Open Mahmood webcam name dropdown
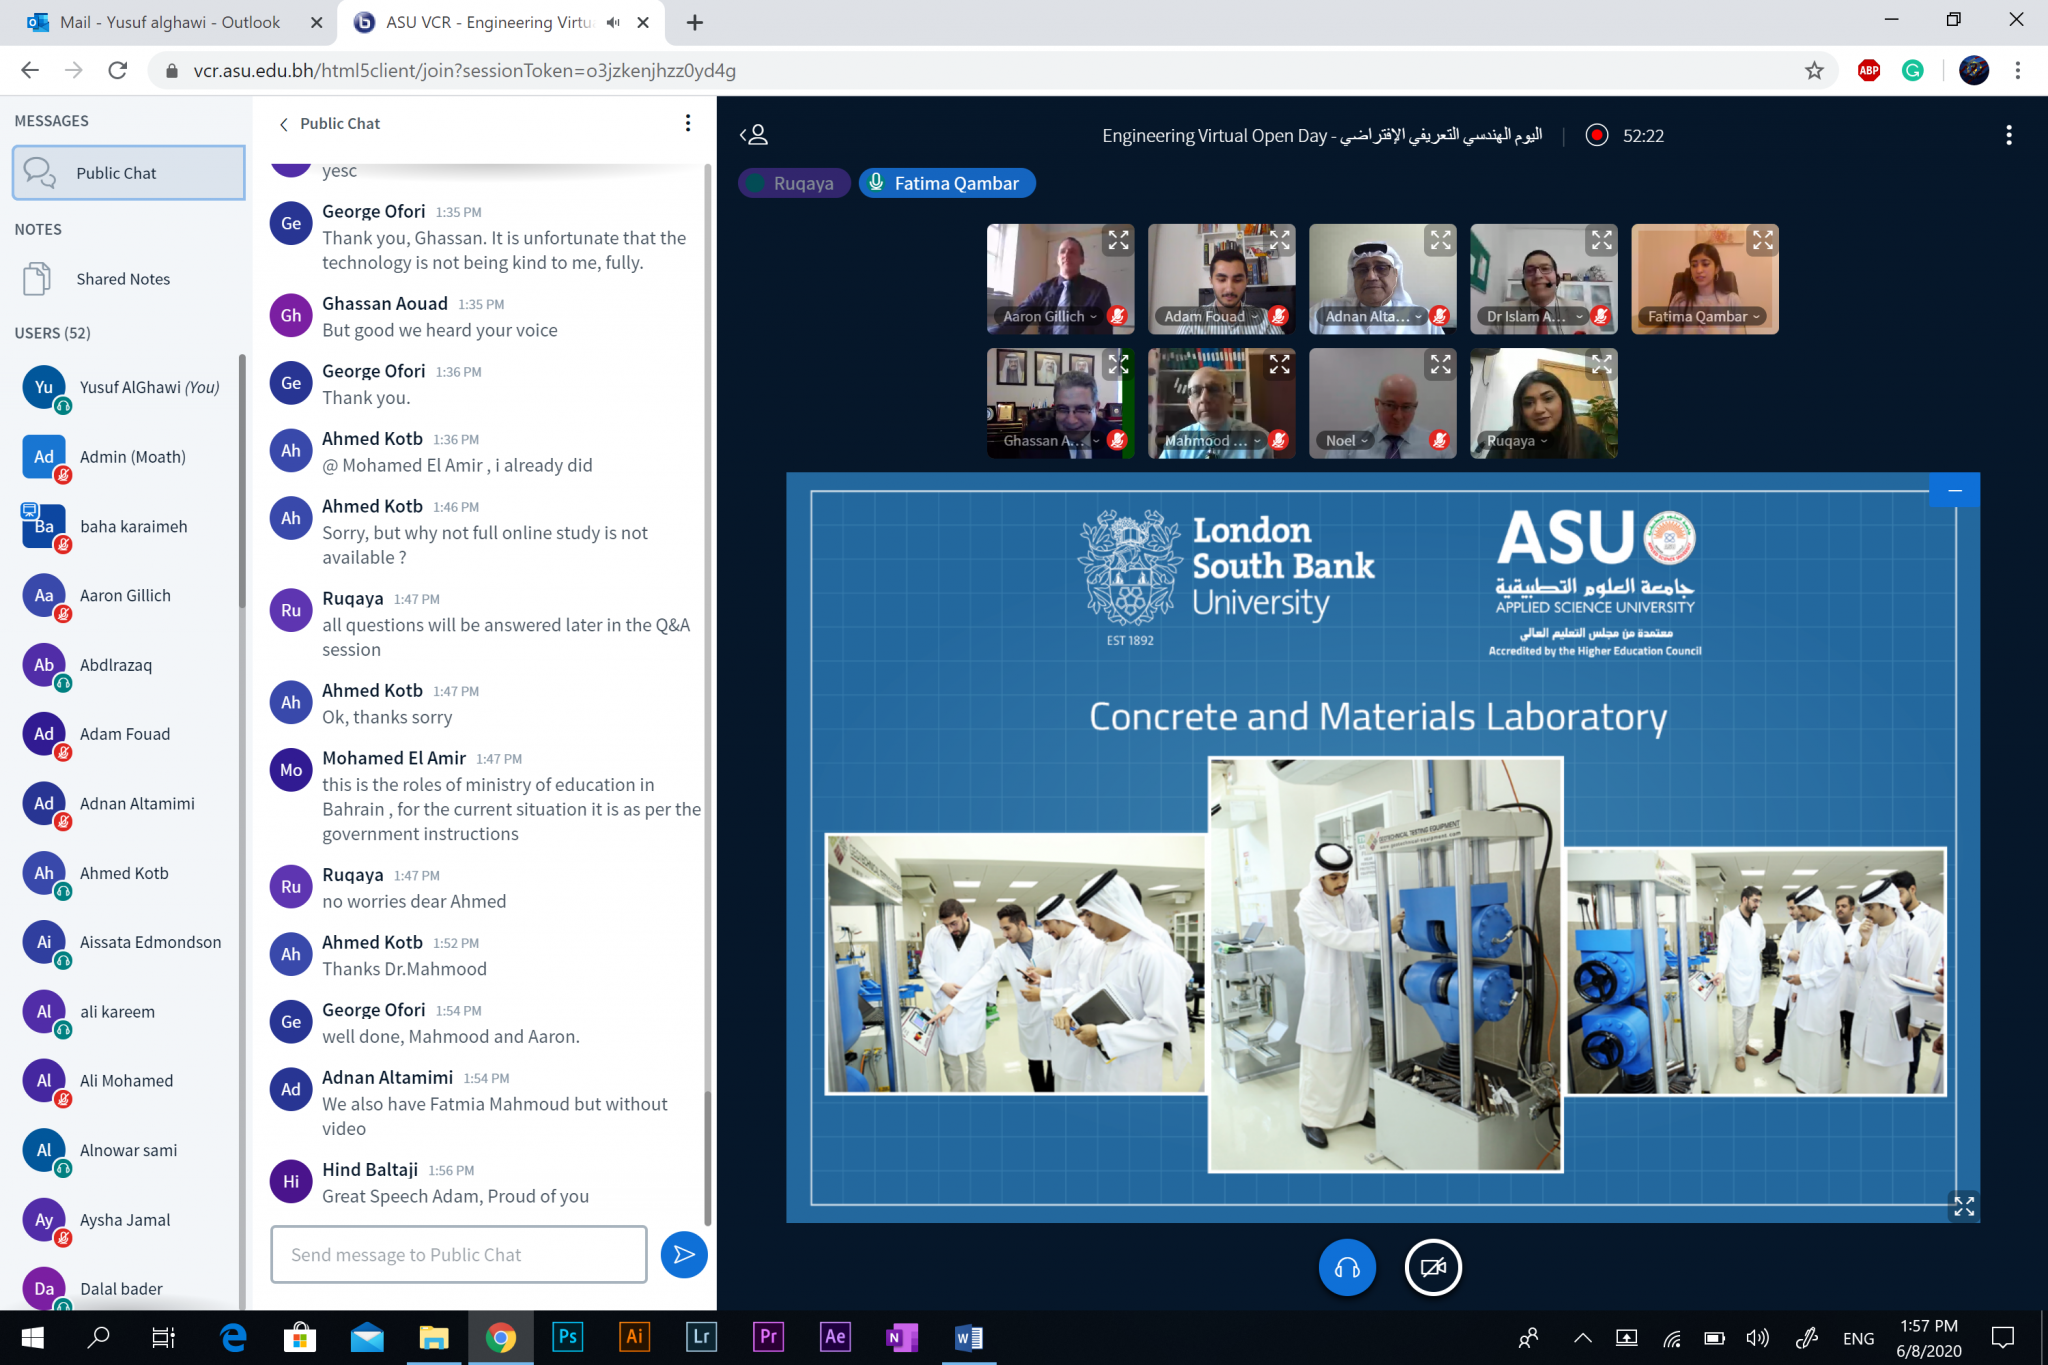2048x1365 pixels. click(1212, 440)
